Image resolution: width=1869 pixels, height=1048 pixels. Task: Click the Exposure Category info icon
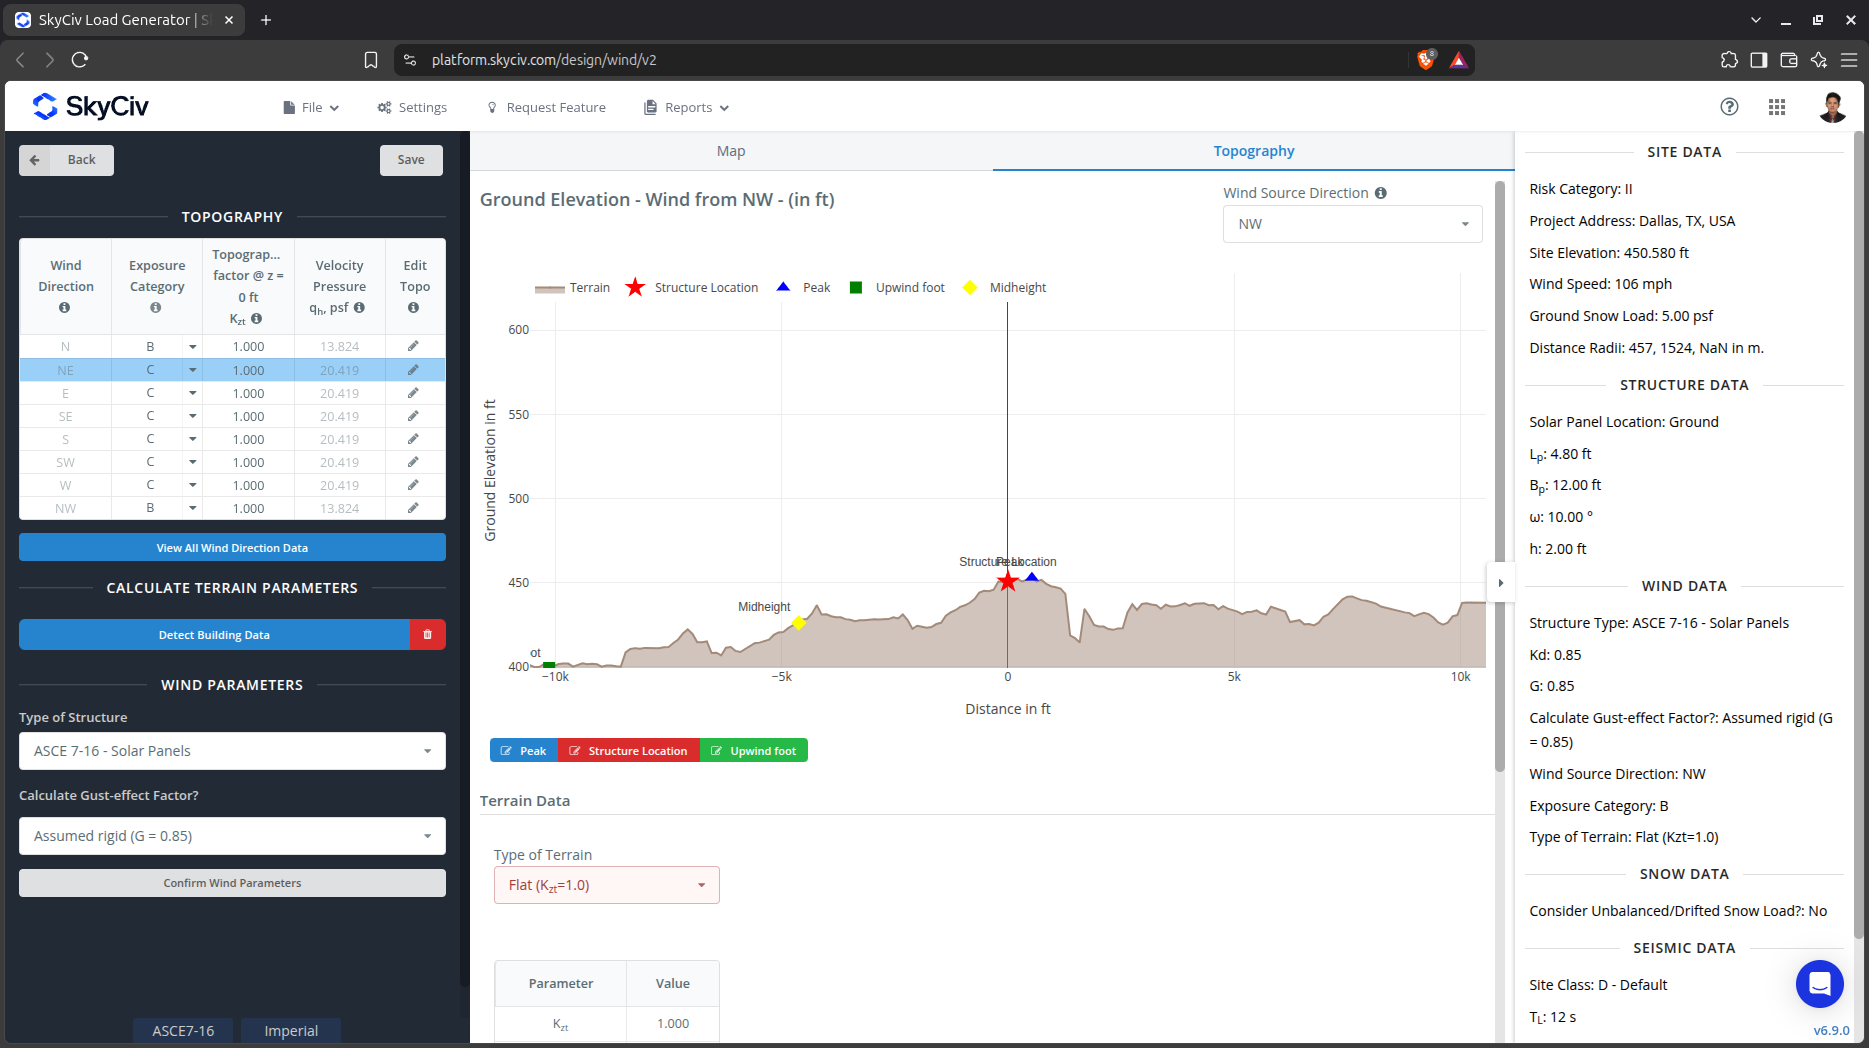click(x=156, y=308)
